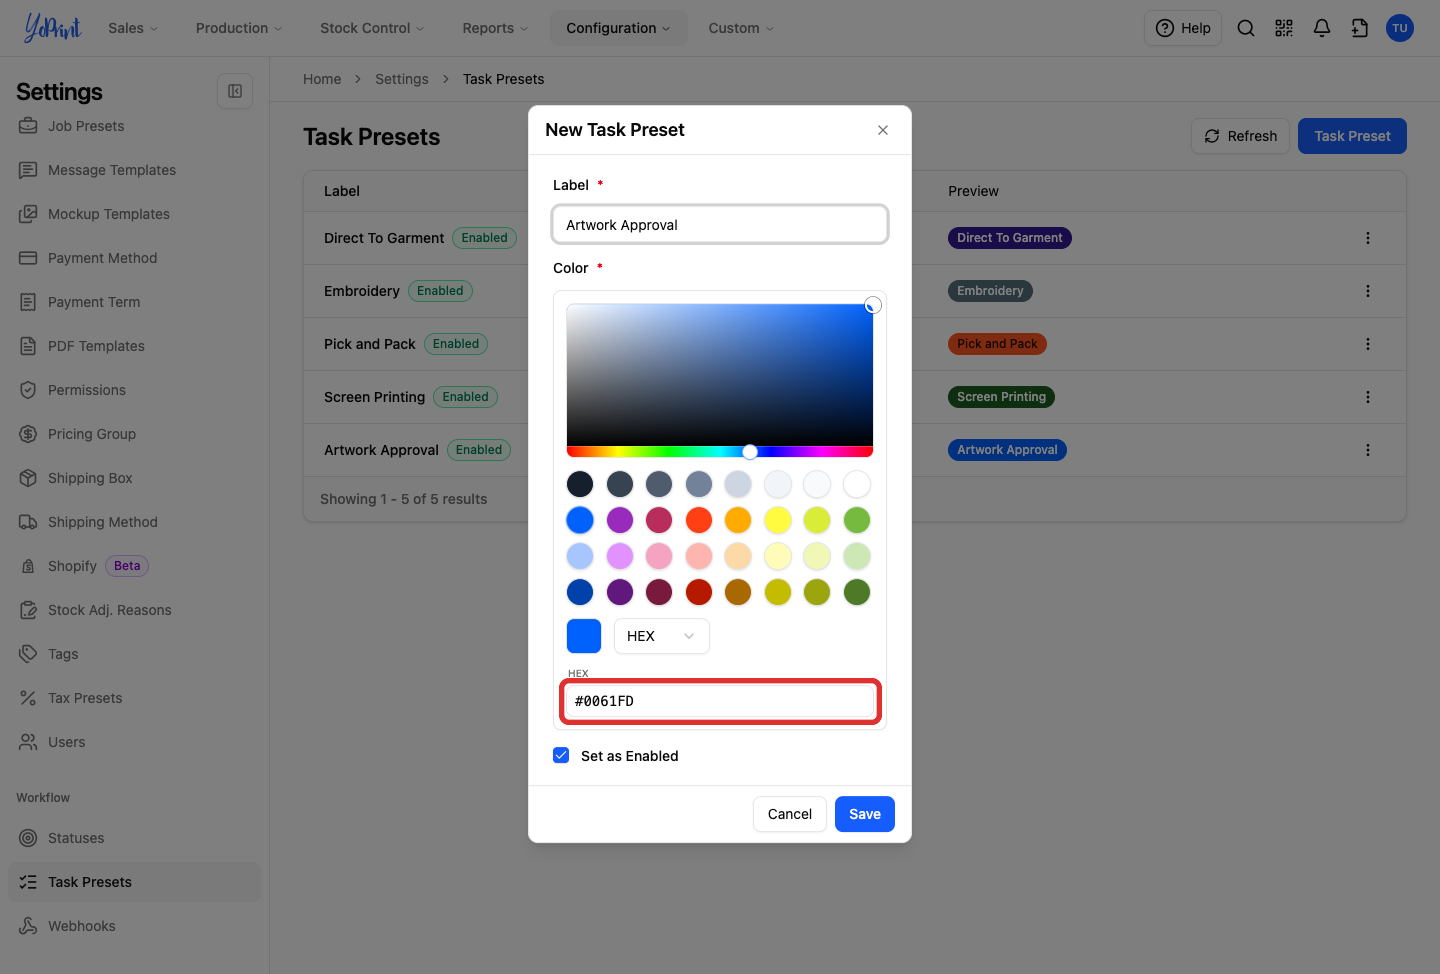Viewport: 1440px width, 974px height.
Task: Save the new task preset
Action: point(865,814)
